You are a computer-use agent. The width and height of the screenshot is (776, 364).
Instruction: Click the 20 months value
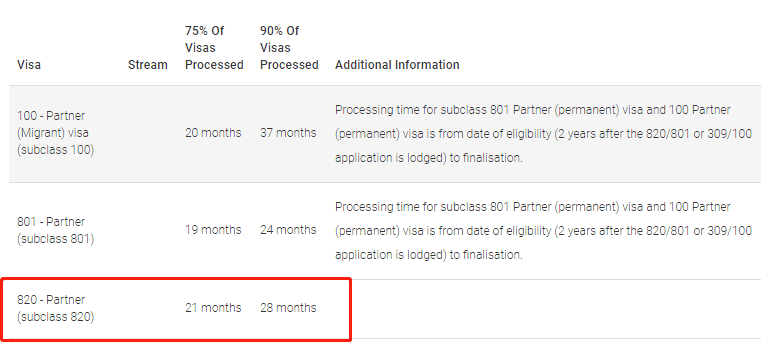click(x=213, y=133)
